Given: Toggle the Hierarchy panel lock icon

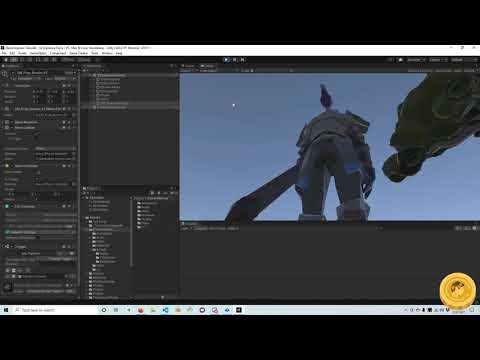Looking at the screenshot, I should pyautogui.click(x=171, y=66).
